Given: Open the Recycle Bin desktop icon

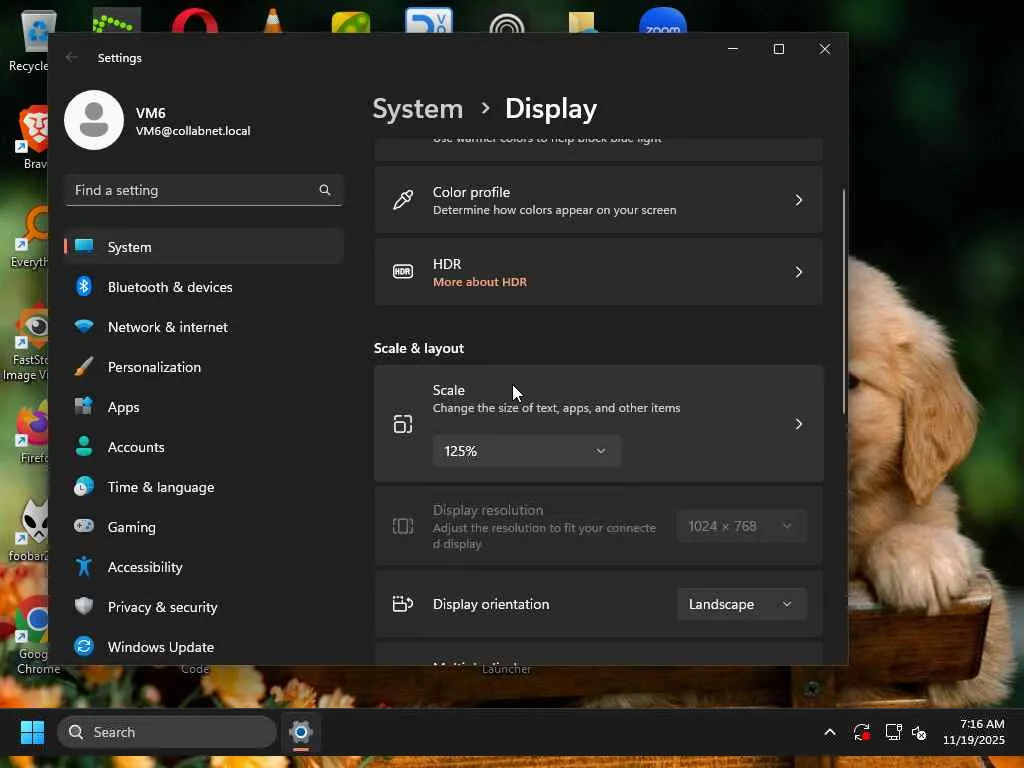Looking at the screenshot, I should 29,40.
